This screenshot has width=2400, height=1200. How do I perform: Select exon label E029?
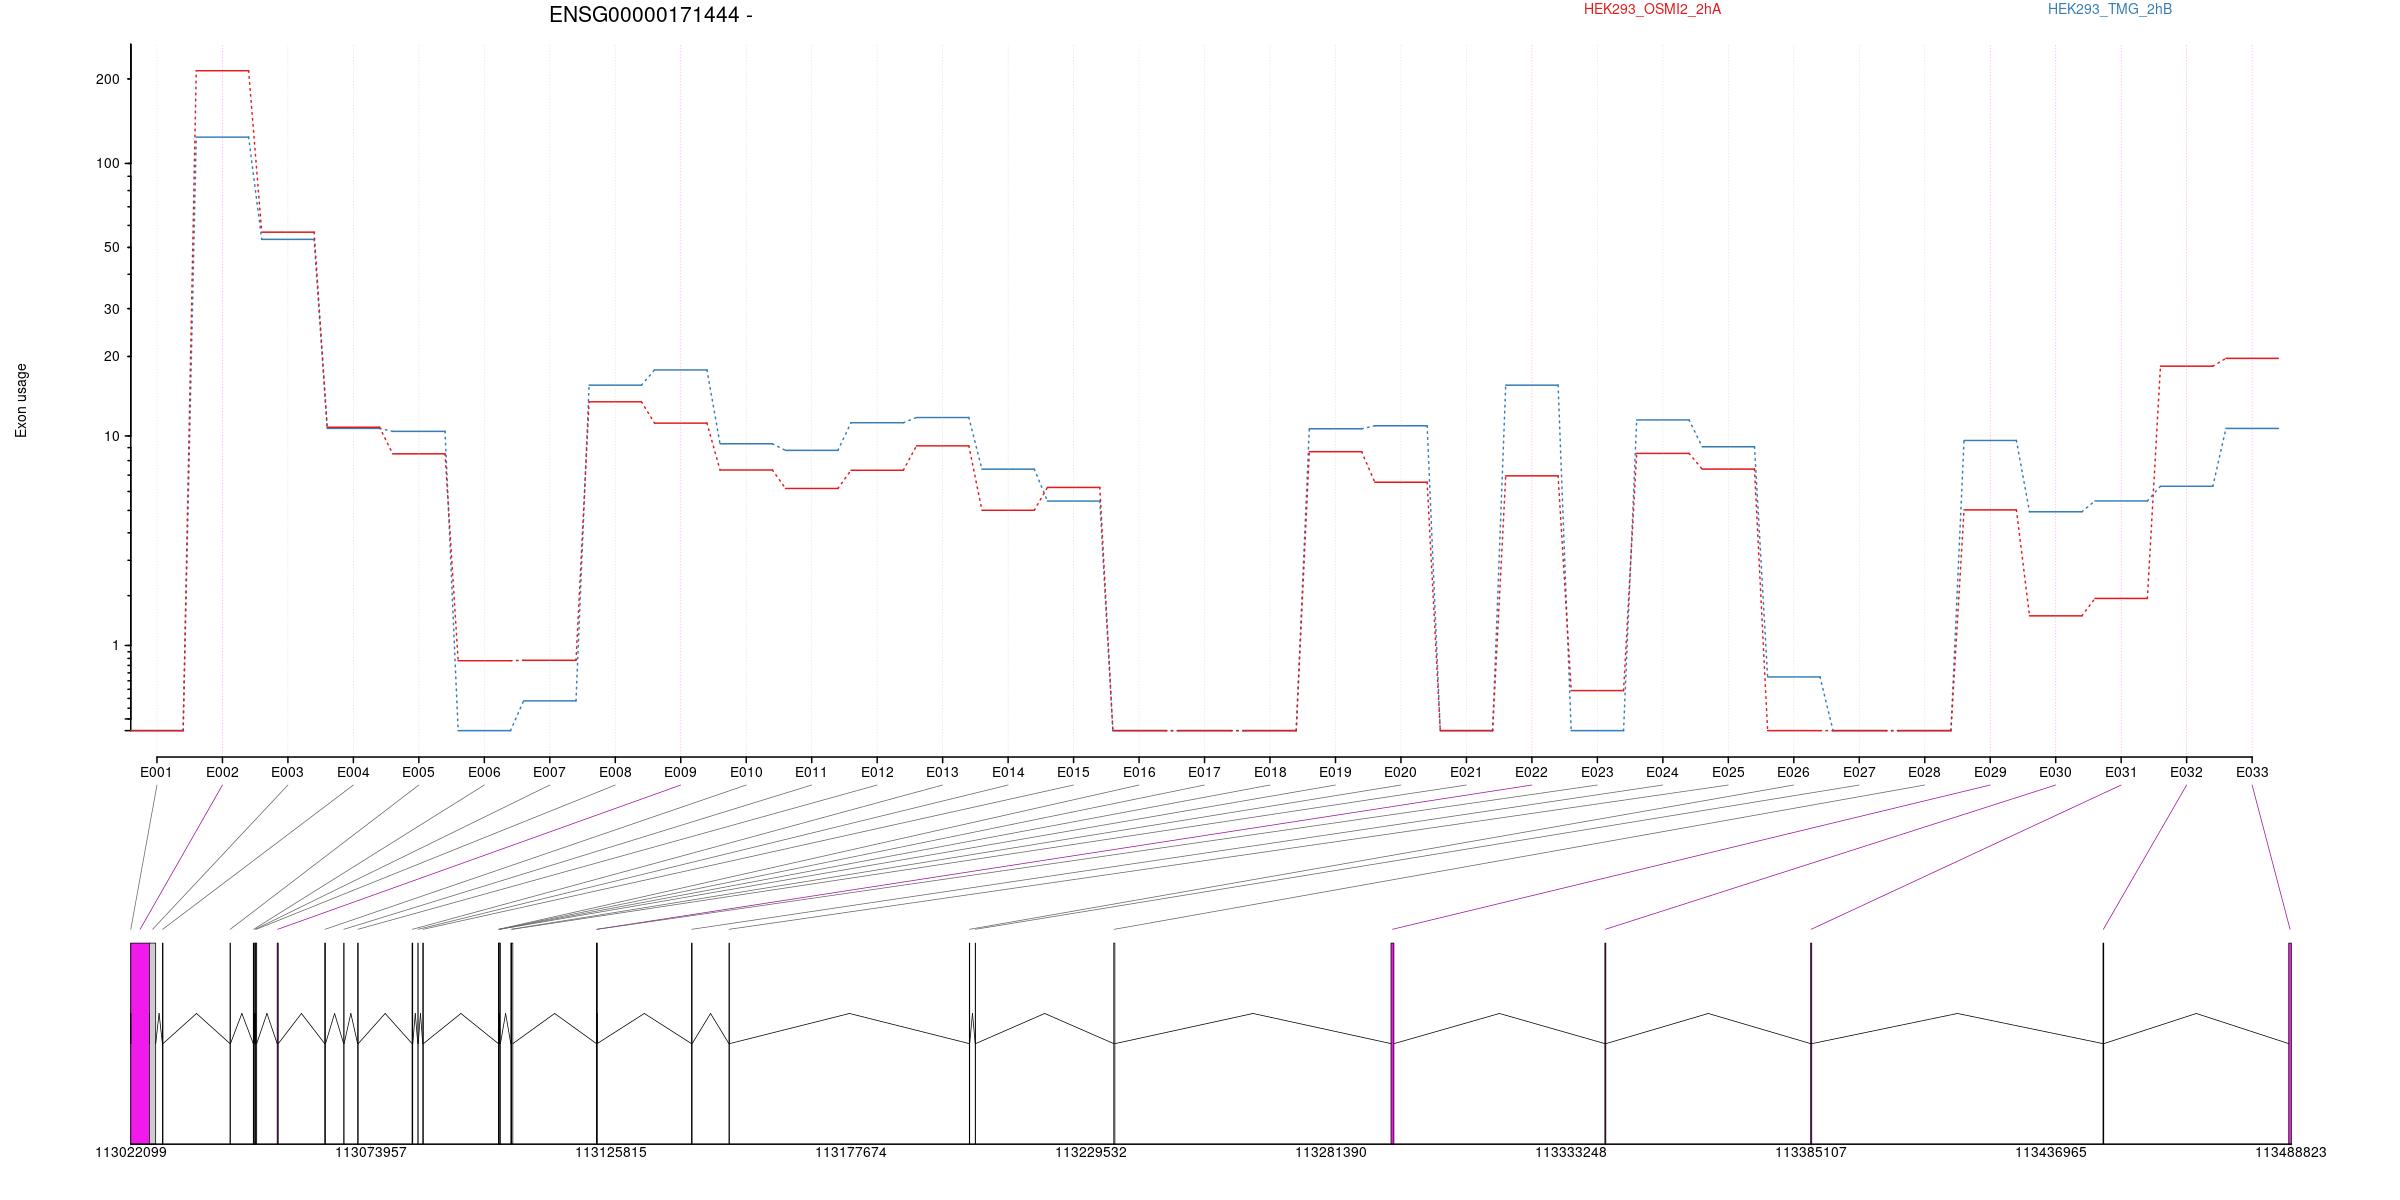(1990, 772)
